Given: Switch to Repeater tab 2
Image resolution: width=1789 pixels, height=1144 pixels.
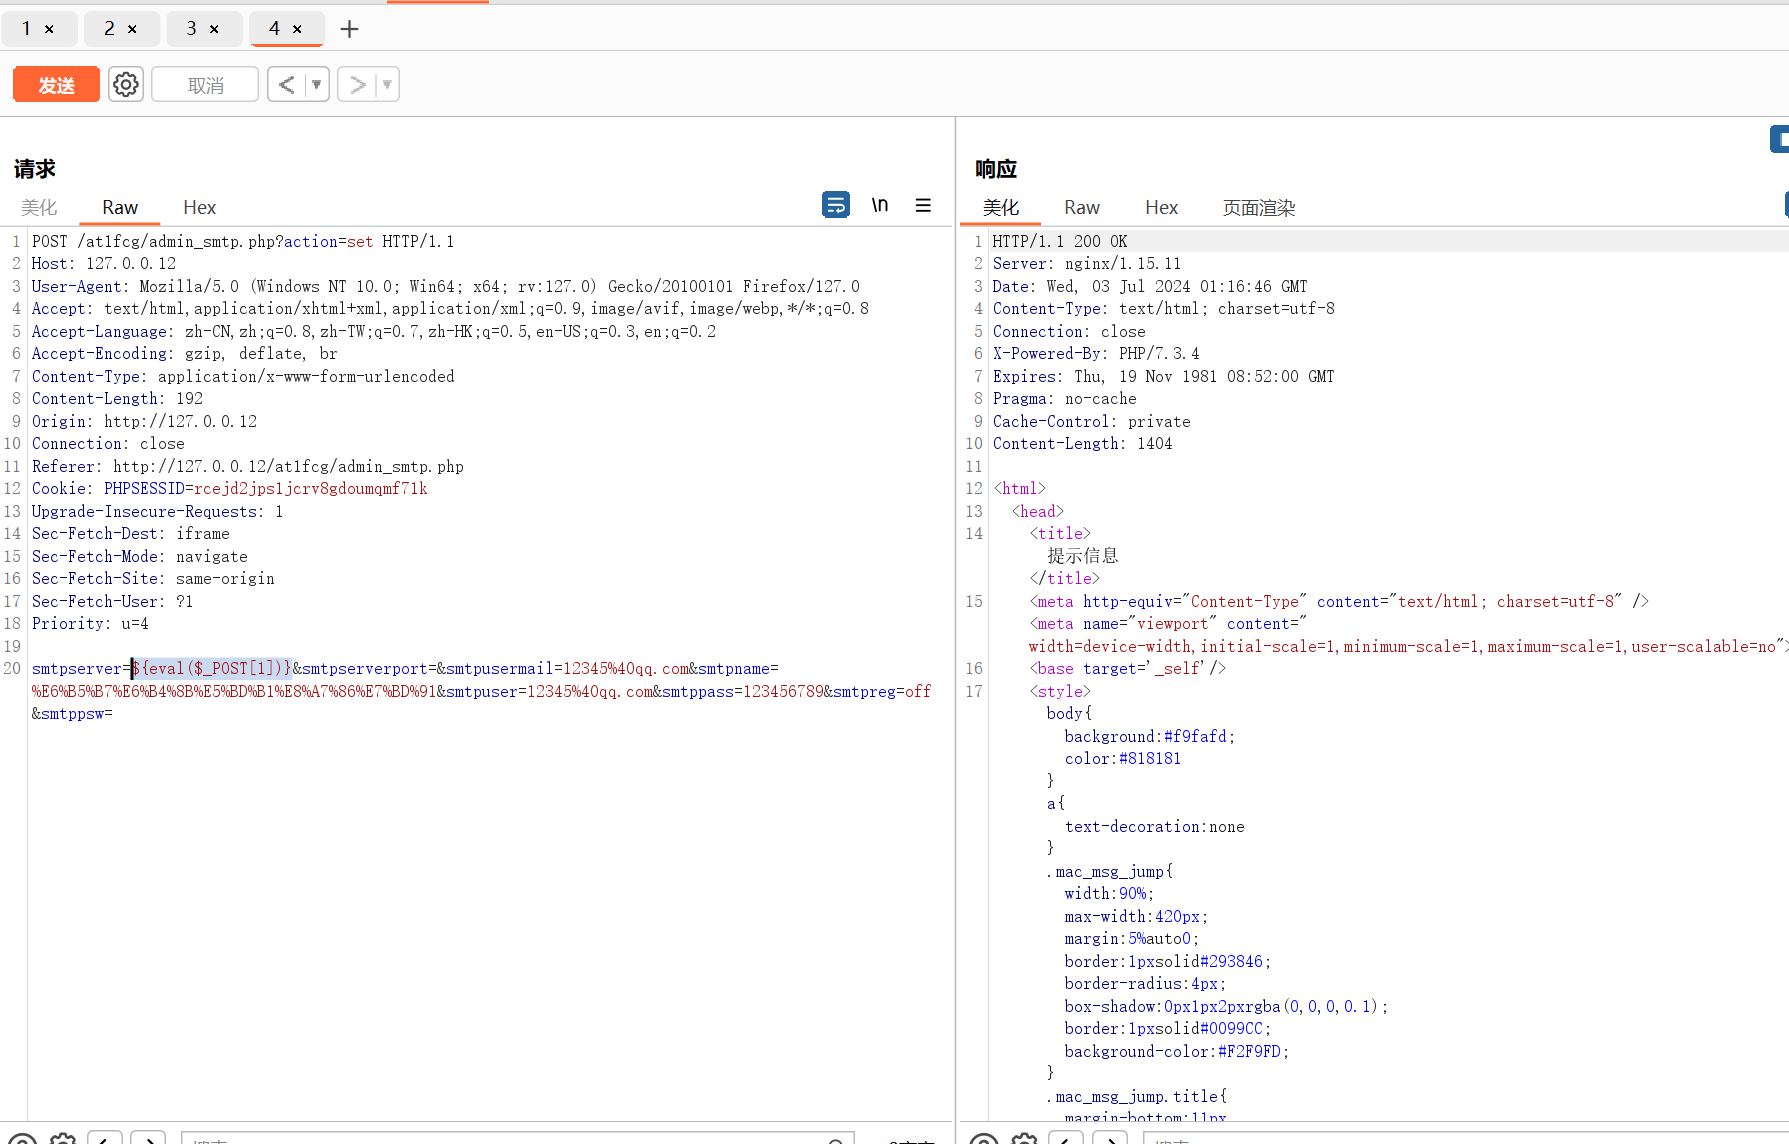Looking at the screenshot, I should click(109, 29).
